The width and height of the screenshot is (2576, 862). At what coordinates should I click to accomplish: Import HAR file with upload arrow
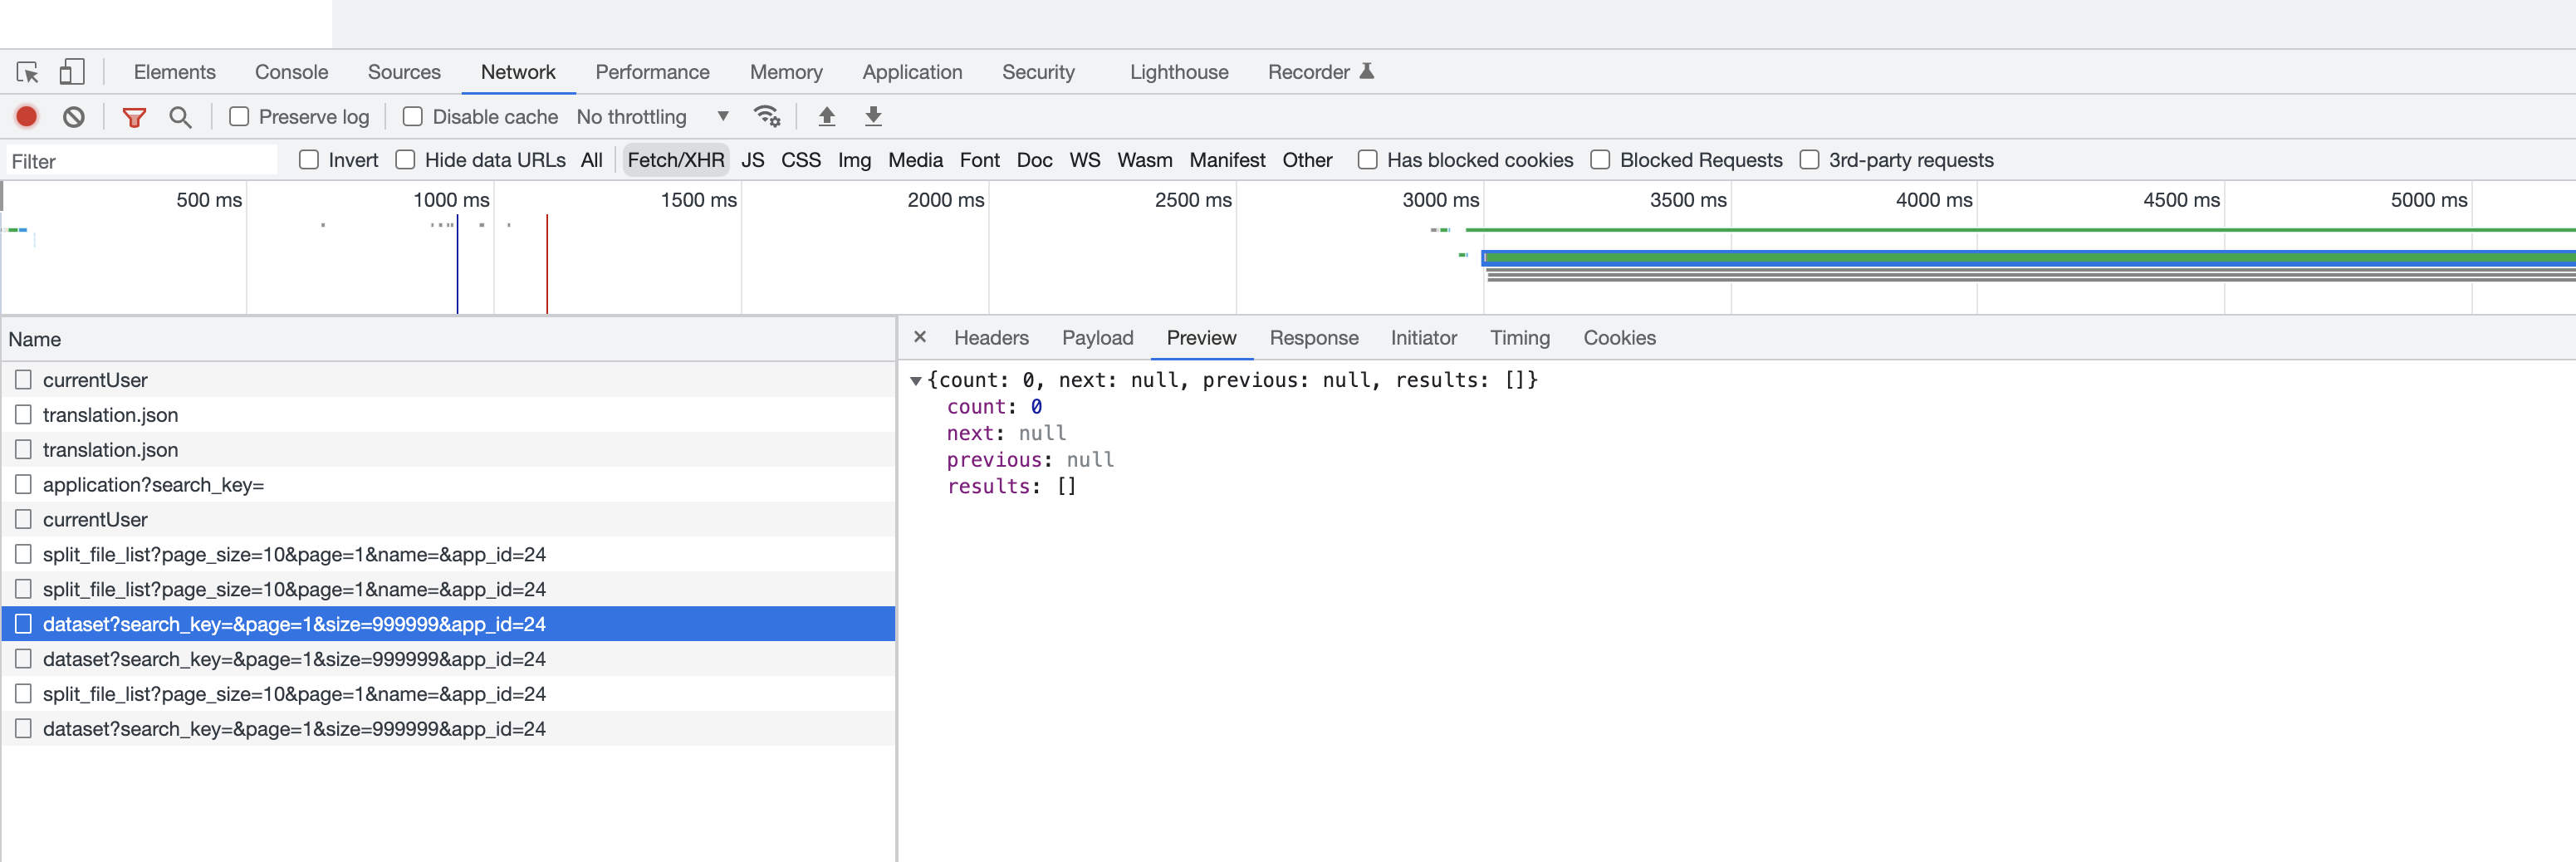click(x=827, y=116)
